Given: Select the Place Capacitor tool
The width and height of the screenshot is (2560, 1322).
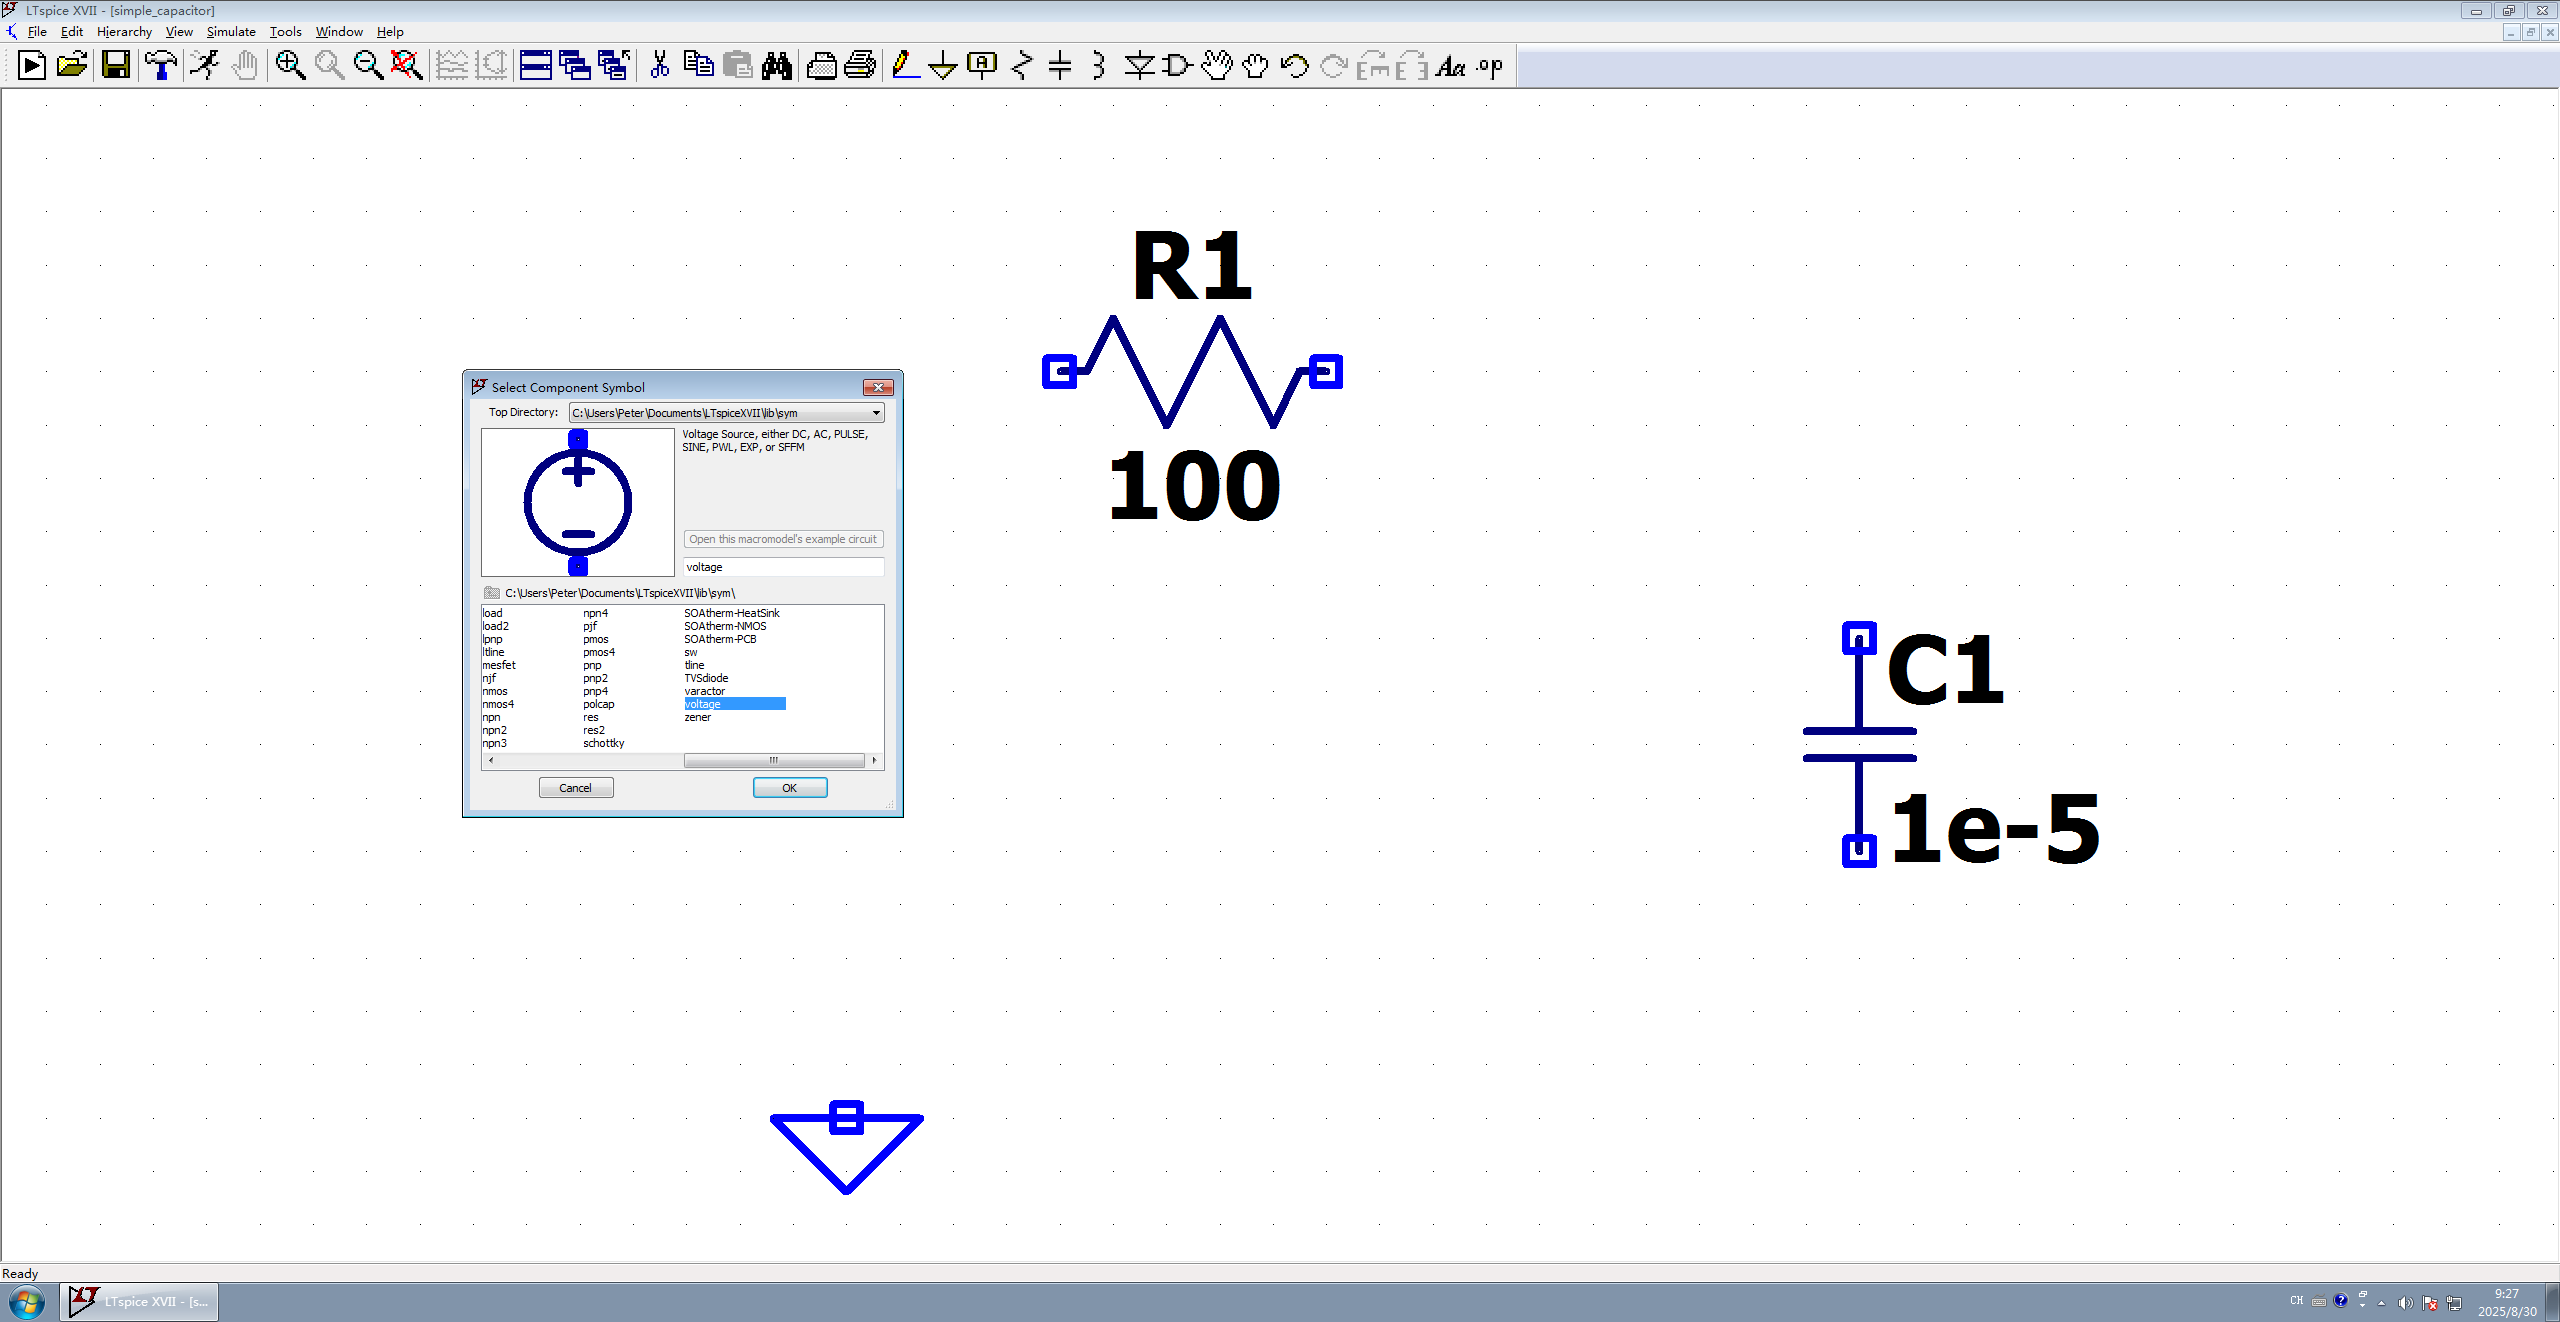Looking at the screenshot, I should pos(1060,66).
